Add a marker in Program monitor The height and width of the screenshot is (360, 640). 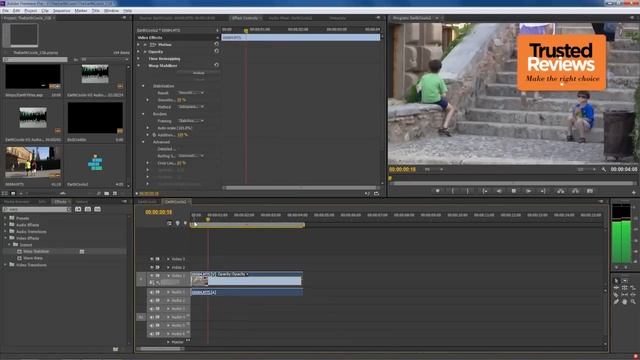tap(438, 191)
